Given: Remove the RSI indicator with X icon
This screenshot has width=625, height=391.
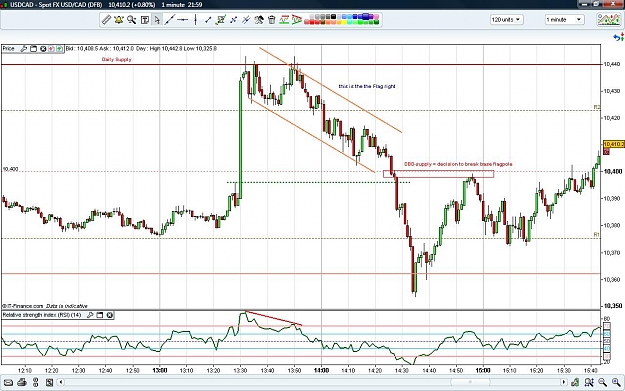Looking at the screenshot, I should pos(110,315).
